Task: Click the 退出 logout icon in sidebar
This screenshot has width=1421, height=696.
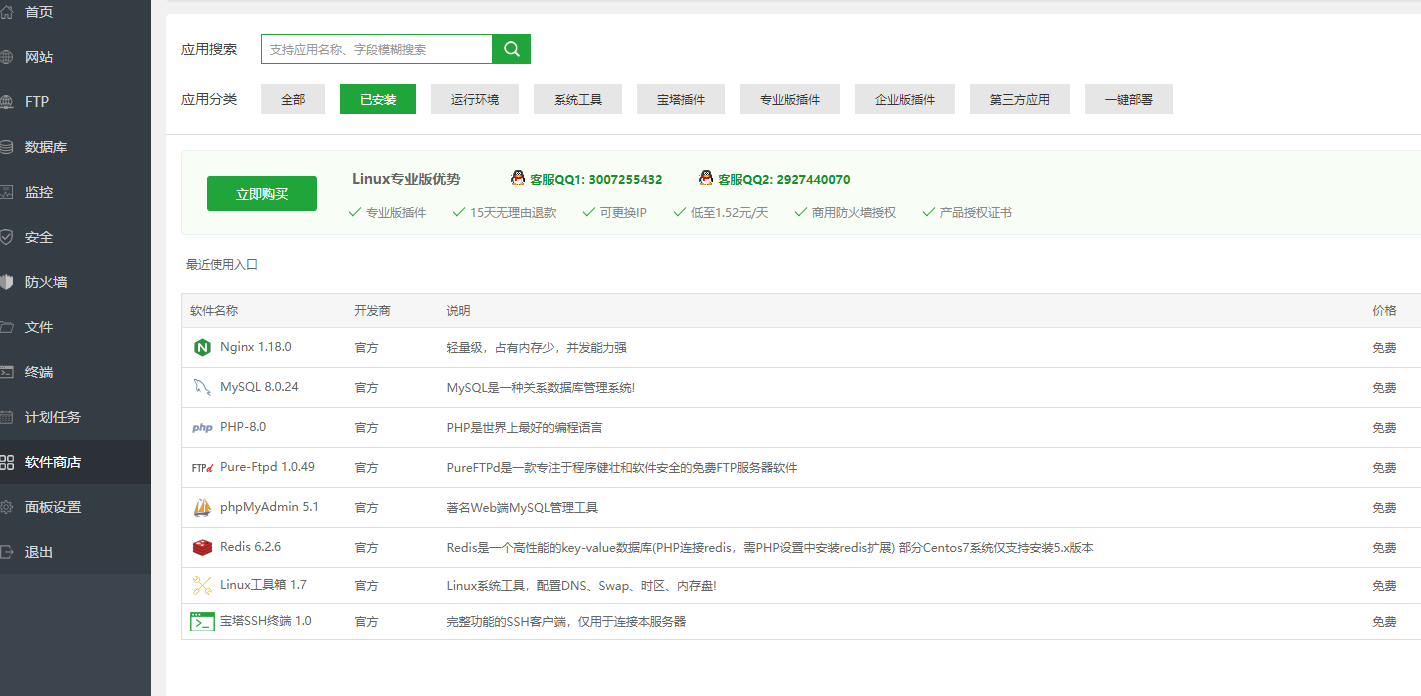Action: pos(6,552)
